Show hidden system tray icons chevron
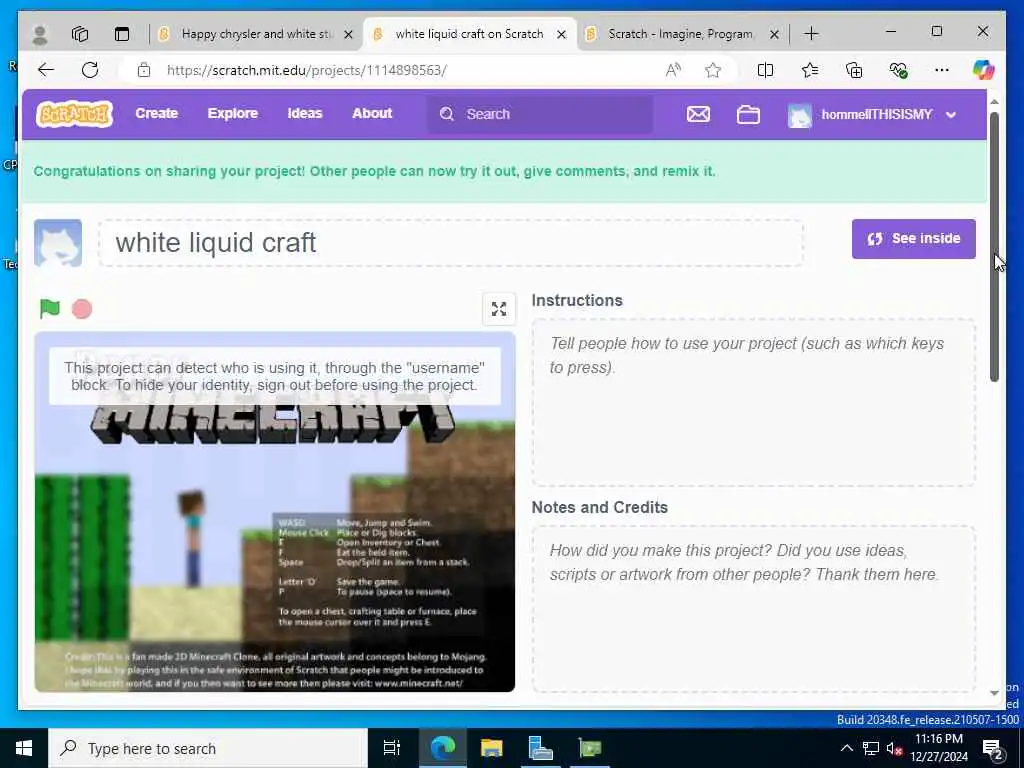 [x=846, y=748]
